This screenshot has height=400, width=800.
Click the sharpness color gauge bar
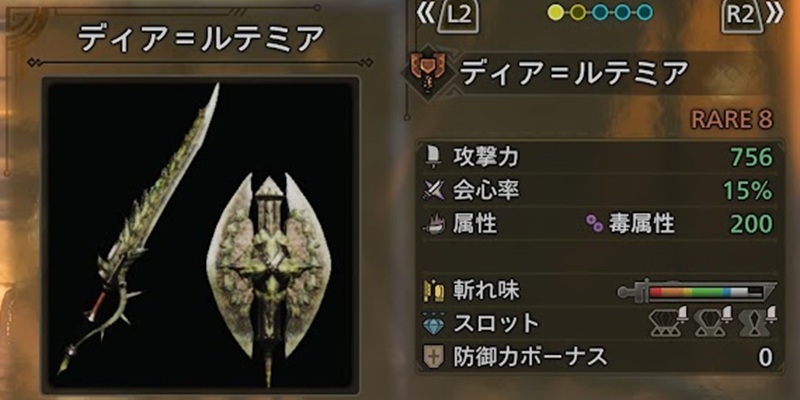pos(697,291)
